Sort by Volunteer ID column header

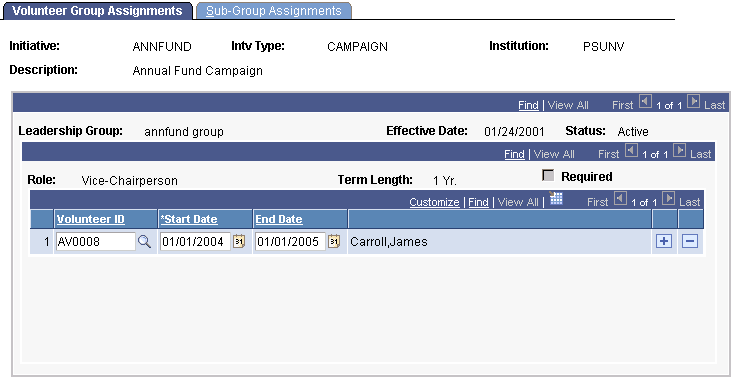coord(91,219)
